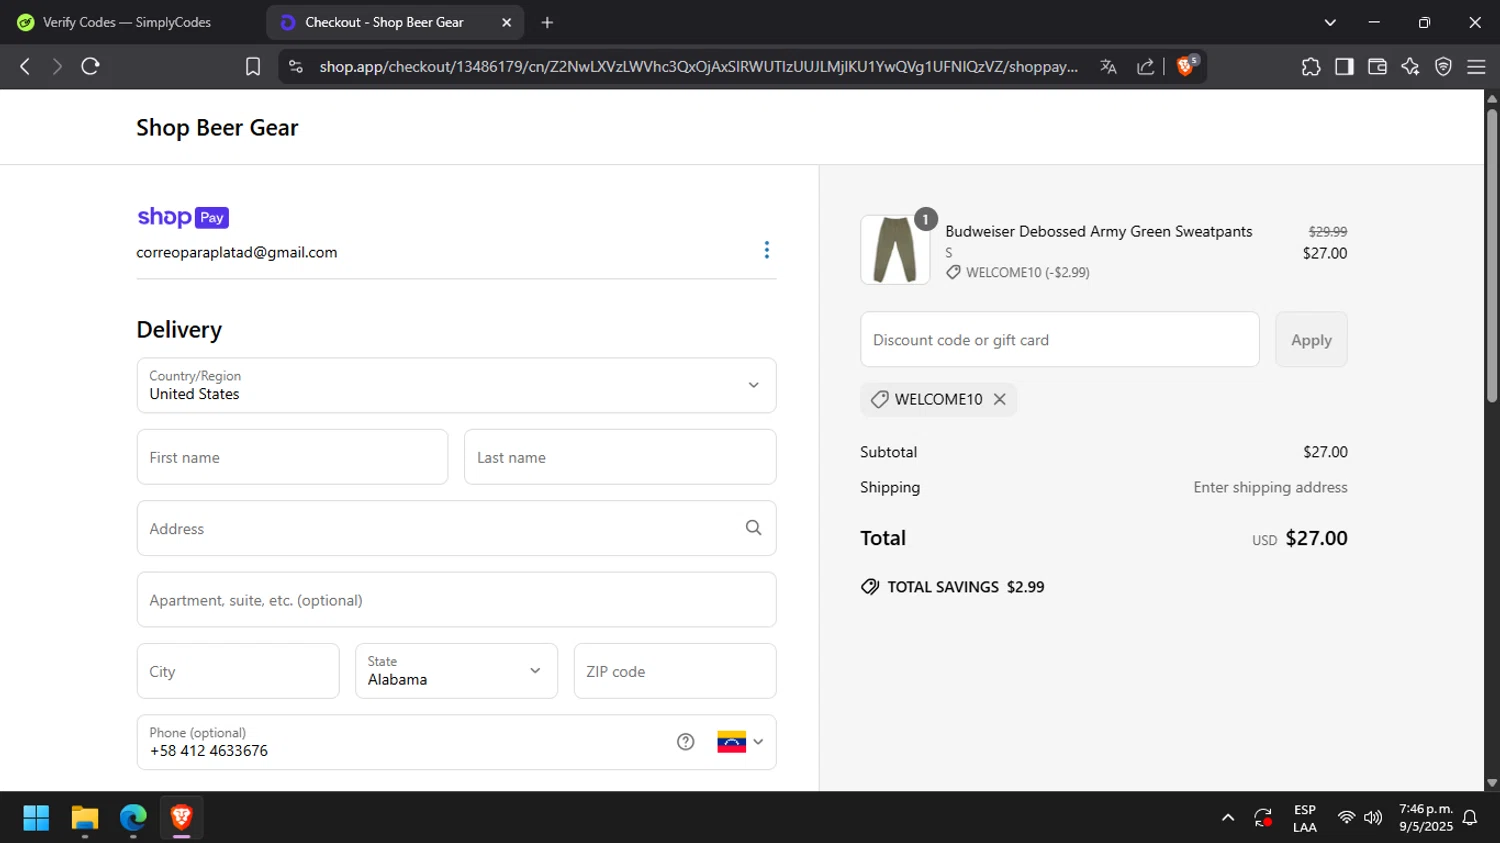The width and height of the screenshot is (1500, 843).
Task: Click the sweatpants product thumbnail
Action: [x=895, y=250]
